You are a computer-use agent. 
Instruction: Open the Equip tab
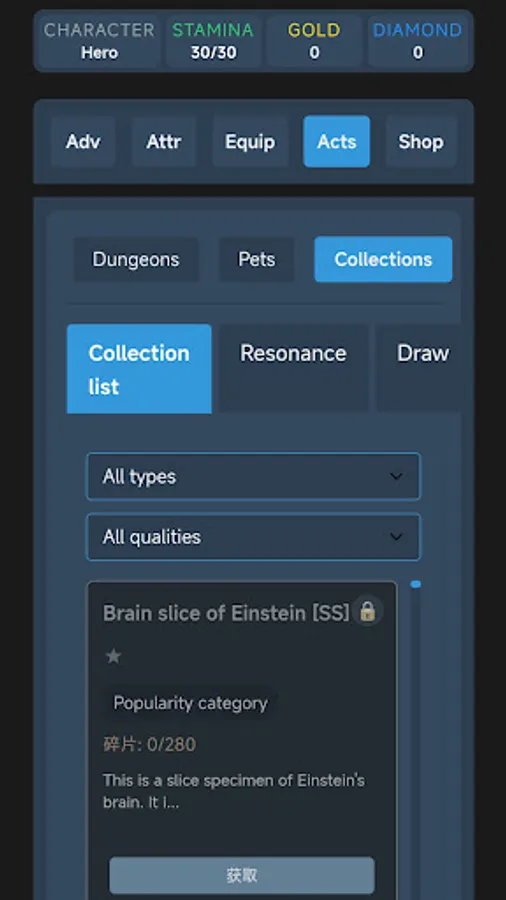tap(250, 142)
